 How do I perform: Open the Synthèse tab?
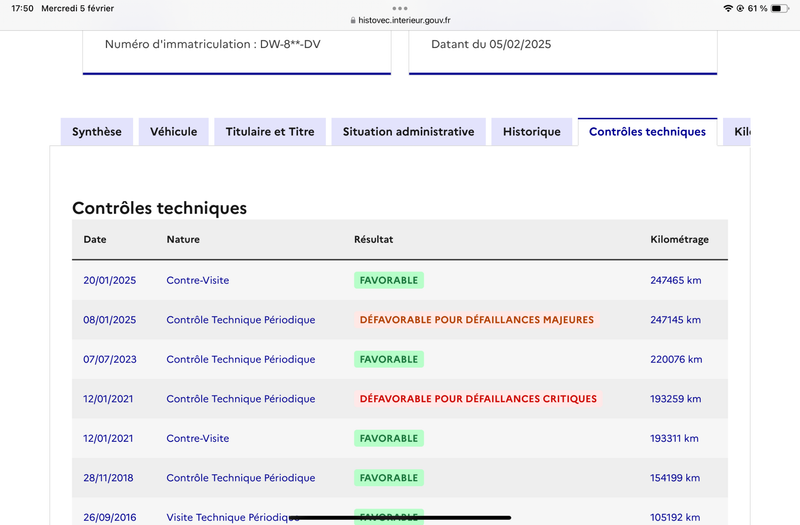(97, 132)
